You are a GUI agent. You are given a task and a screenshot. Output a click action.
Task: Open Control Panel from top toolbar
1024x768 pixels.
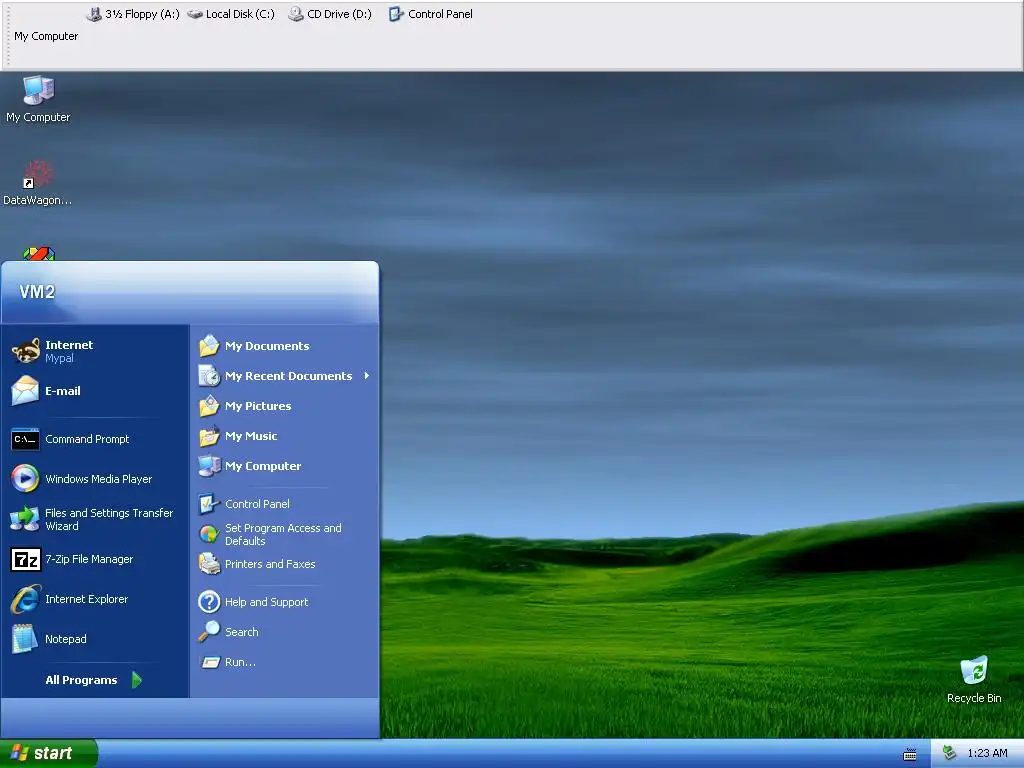430,14
